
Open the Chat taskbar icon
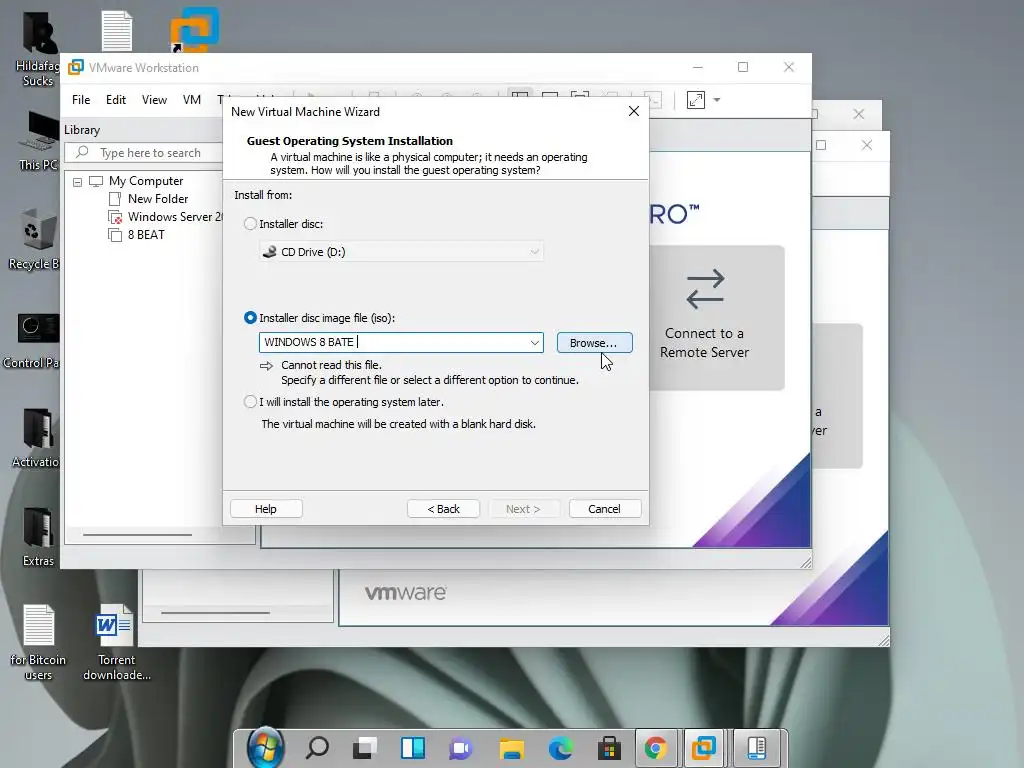[460, 748]
